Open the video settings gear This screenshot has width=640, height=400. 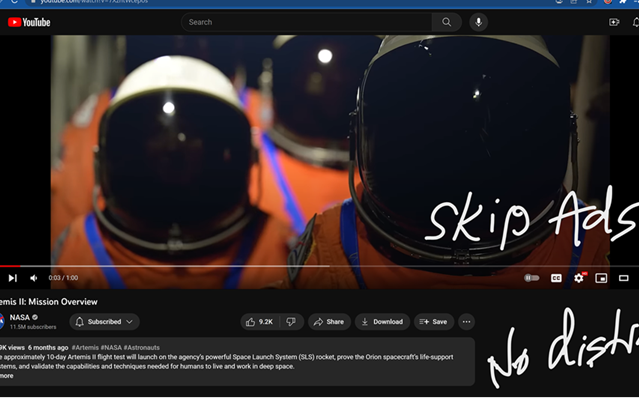[x=579, y=278]
